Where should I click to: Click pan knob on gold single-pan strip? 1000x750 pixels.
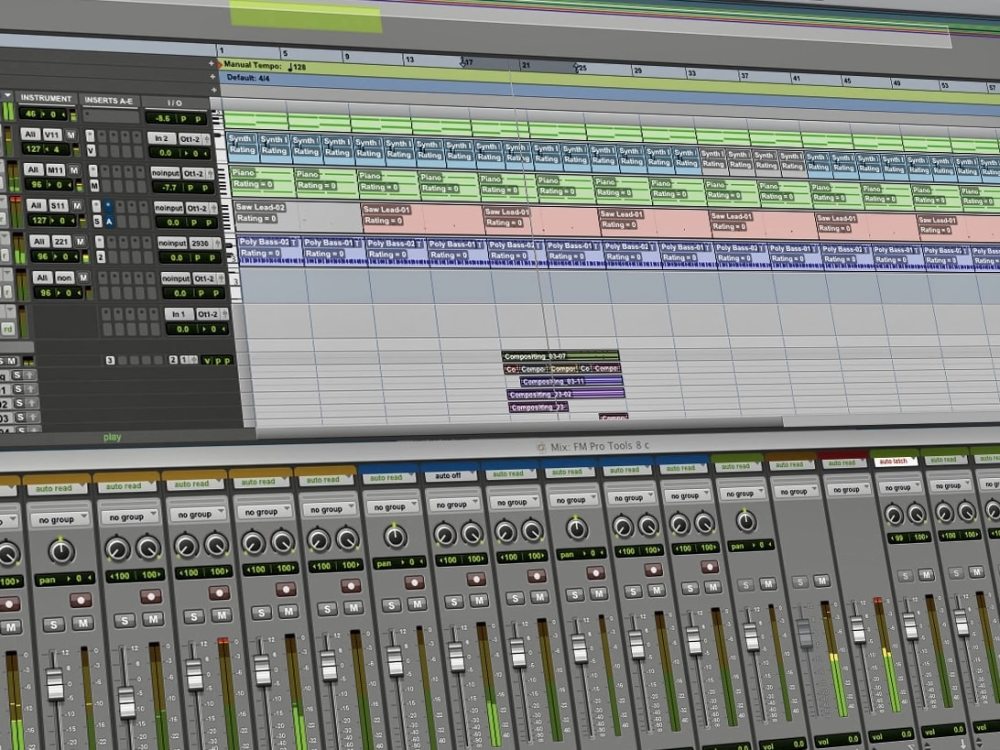coord(61,550)
